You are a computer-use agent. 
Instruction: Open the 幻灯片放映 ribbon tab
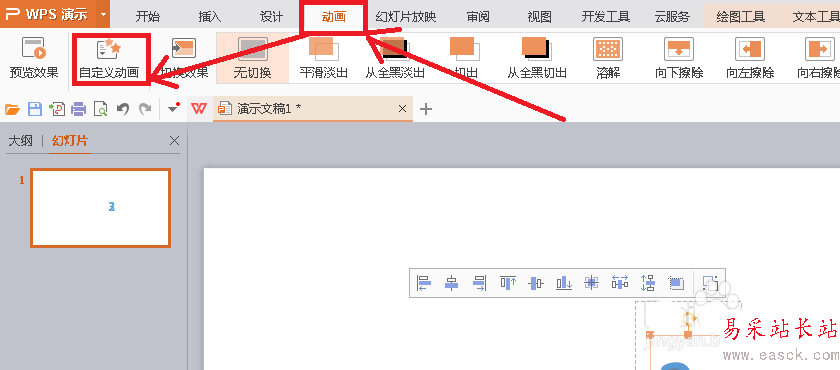(406, 17)
